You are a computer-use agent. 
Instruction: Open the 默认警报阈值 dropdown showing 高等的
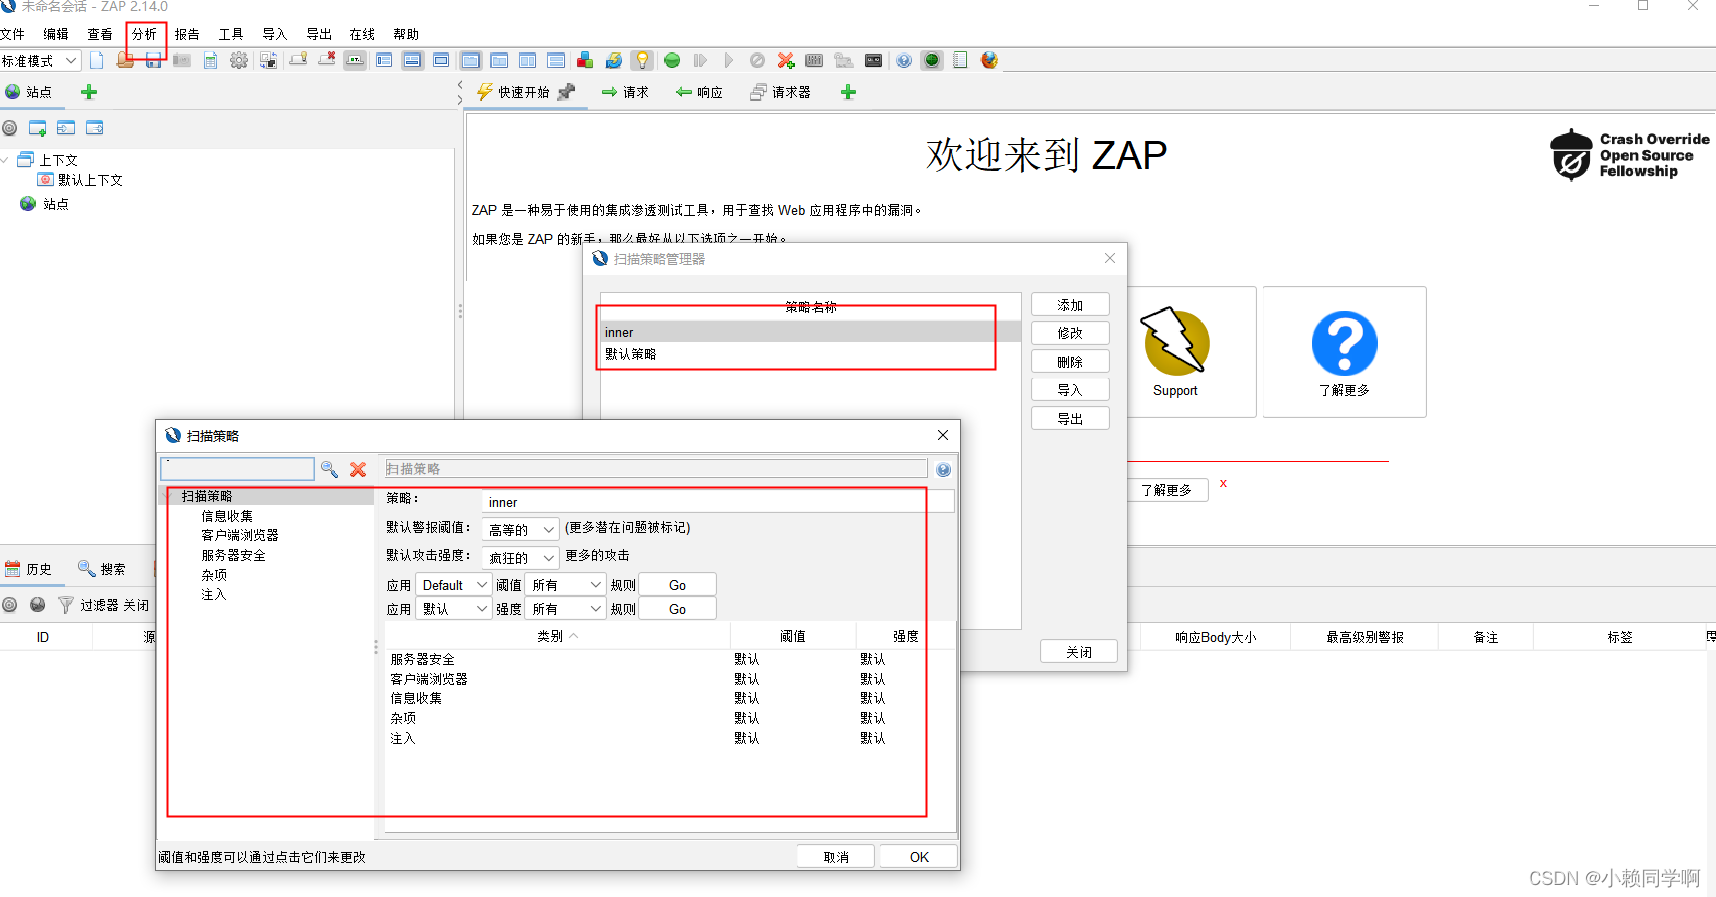pos(520,529)
